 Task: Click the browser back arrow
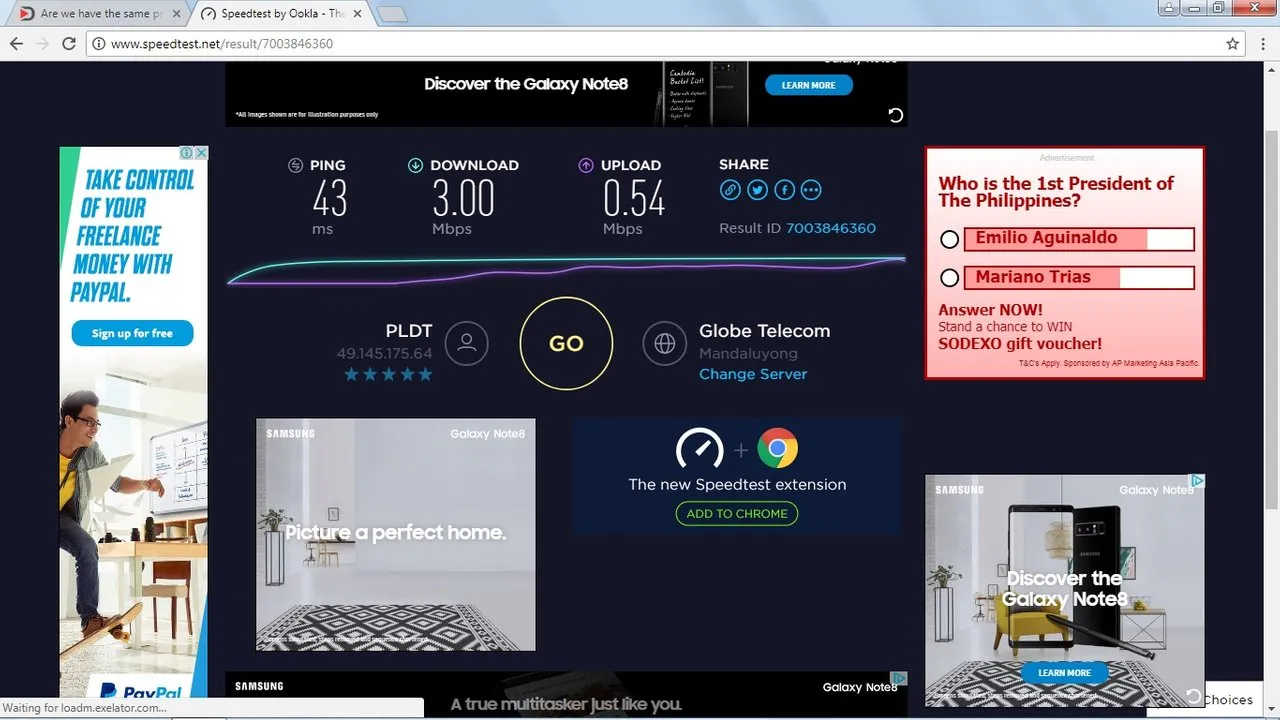[x=16, y=44]
